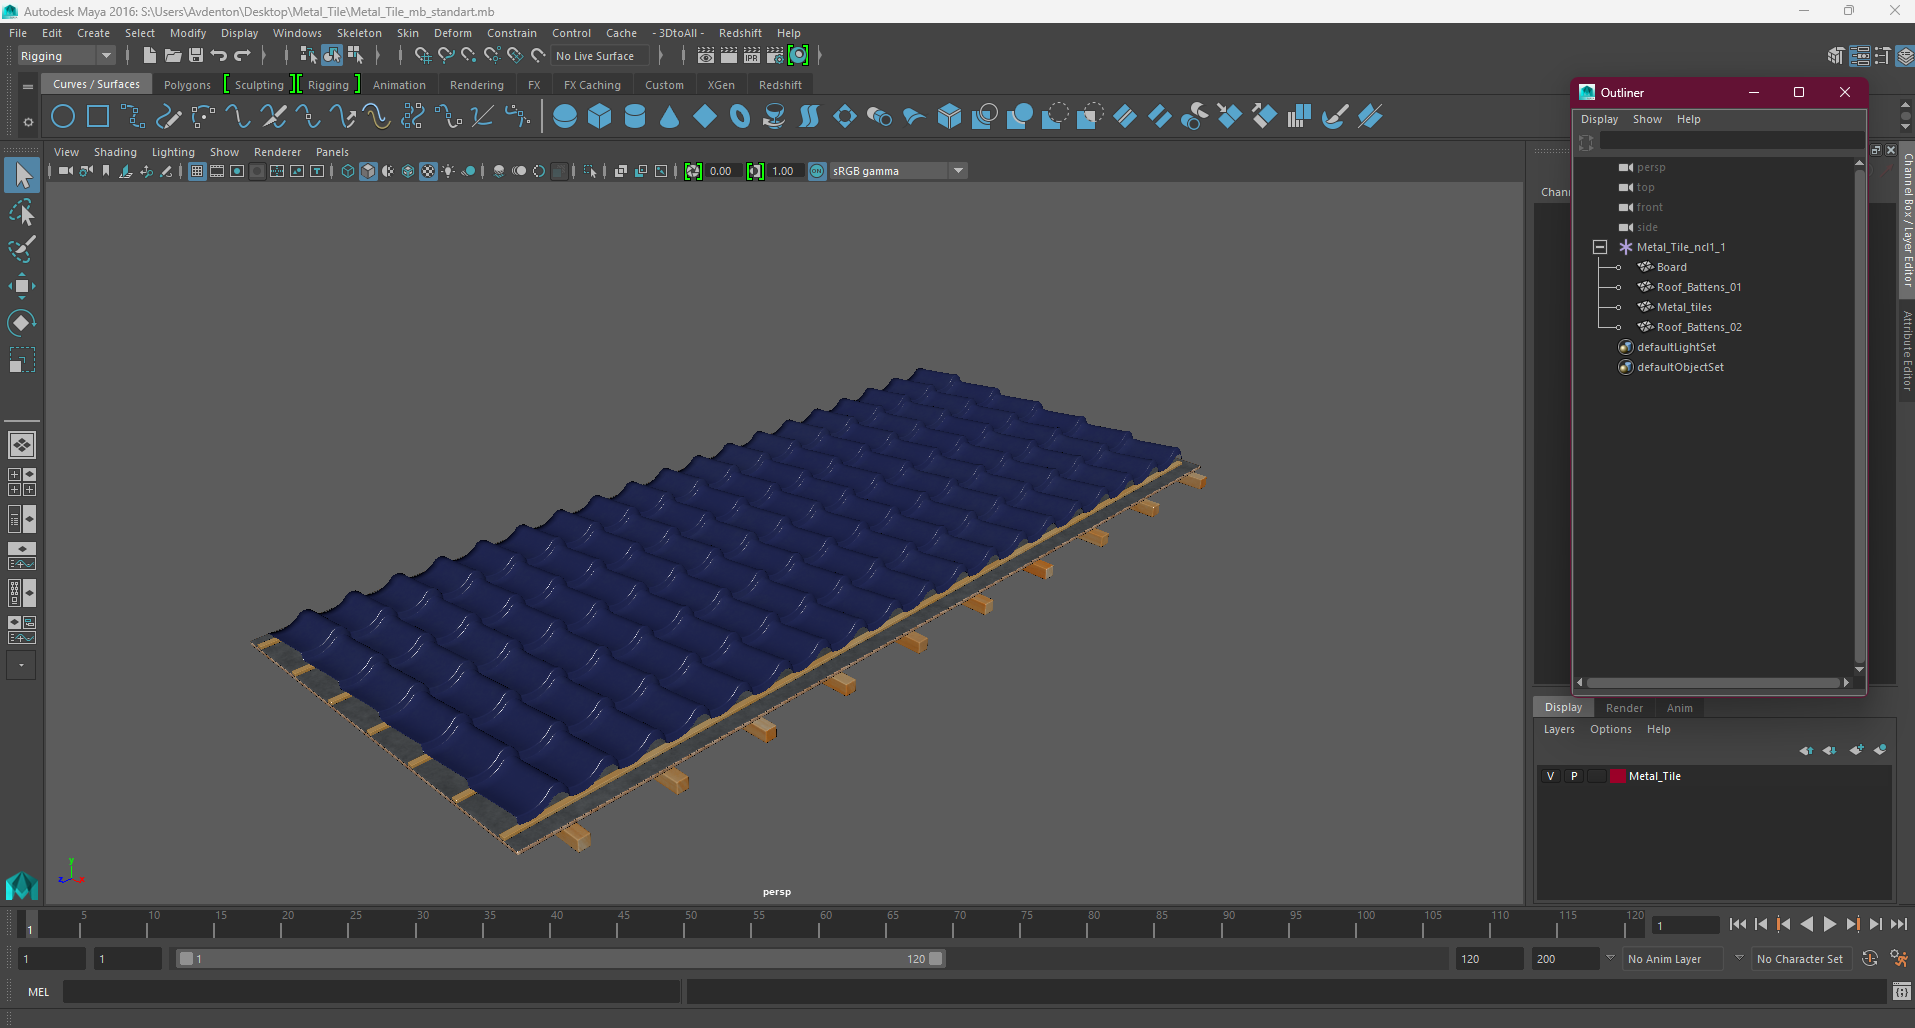Click the Render current frame icon
The height and width of the screenshot is (1028, 1915).
coord(729,56)
